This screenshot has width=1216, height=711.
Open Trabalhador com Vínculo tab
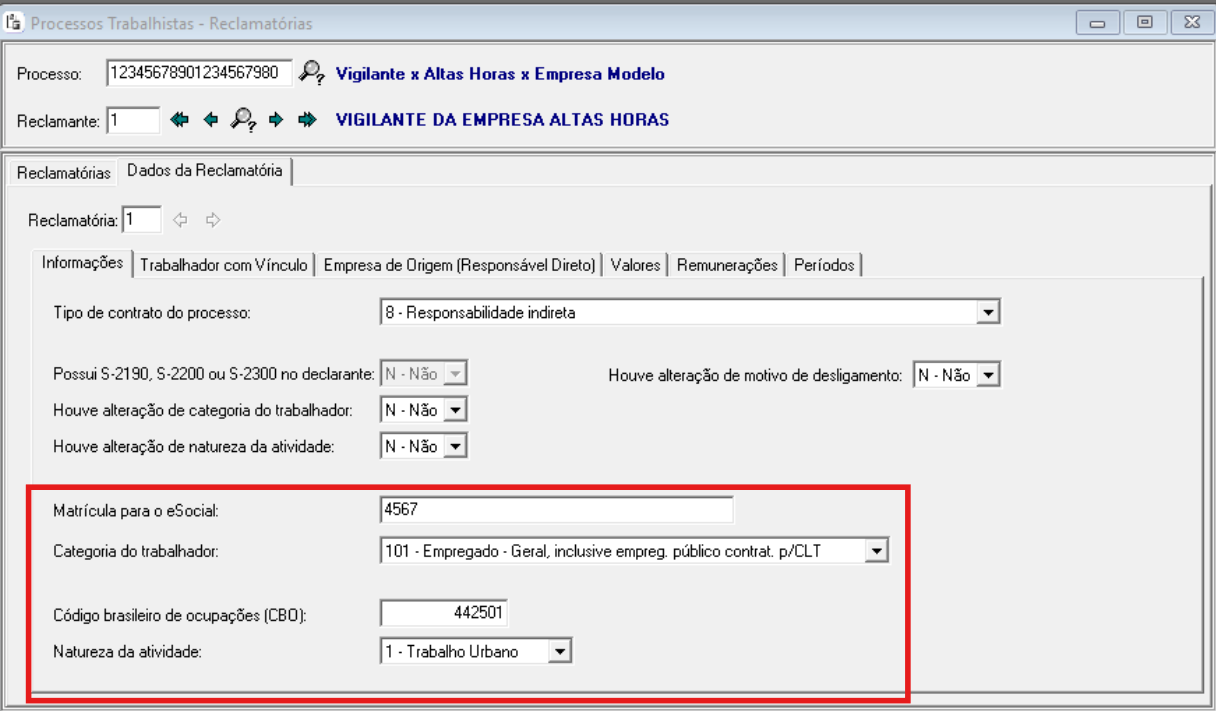[226, 265]
